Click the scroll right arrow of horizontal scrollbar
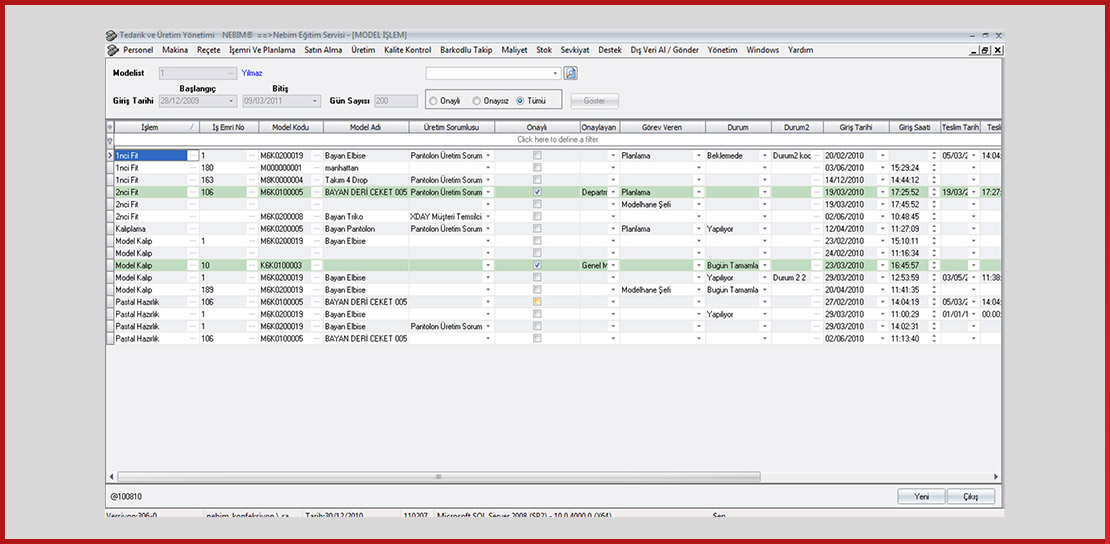This screenshot has width=1110, height=544. coord(996,477)
